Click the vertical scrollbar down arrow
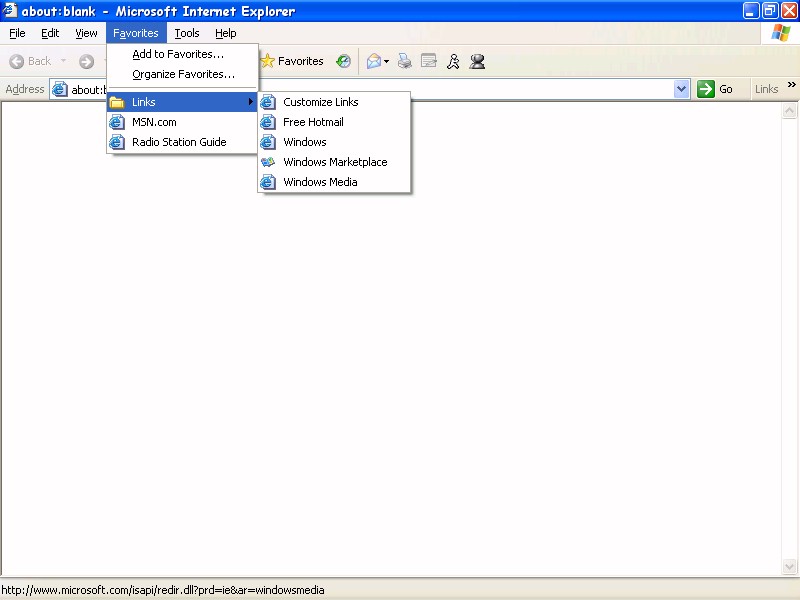The width and height of the screenshot is (800, 600). [789, 566]
